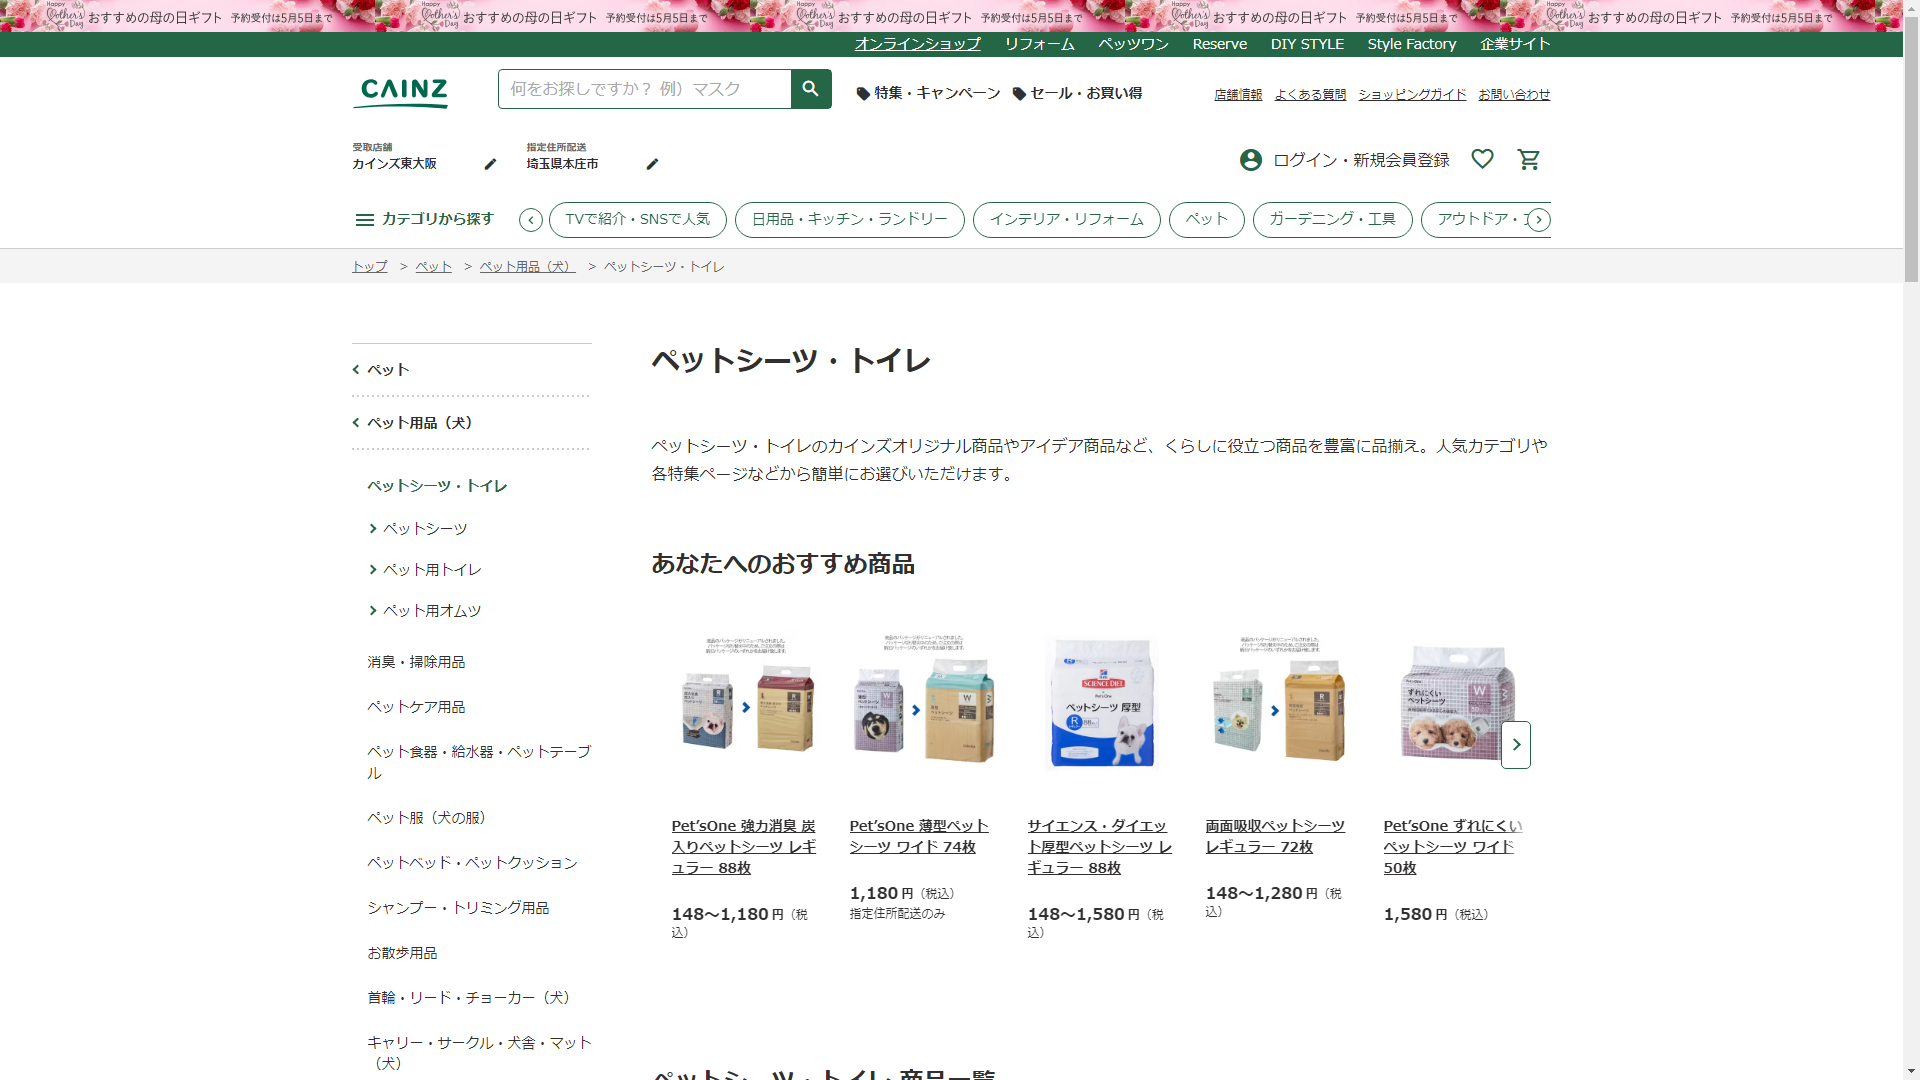Edit delivery address pencil icon
Screen dimensions: 1920x1080
coord(652,164)
